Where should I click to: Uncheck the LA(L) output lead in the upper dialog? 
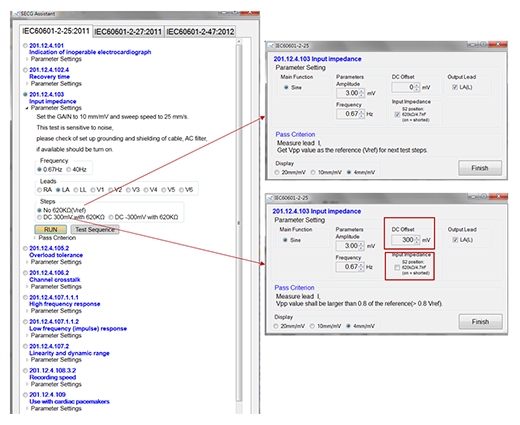tap(455, 87)
